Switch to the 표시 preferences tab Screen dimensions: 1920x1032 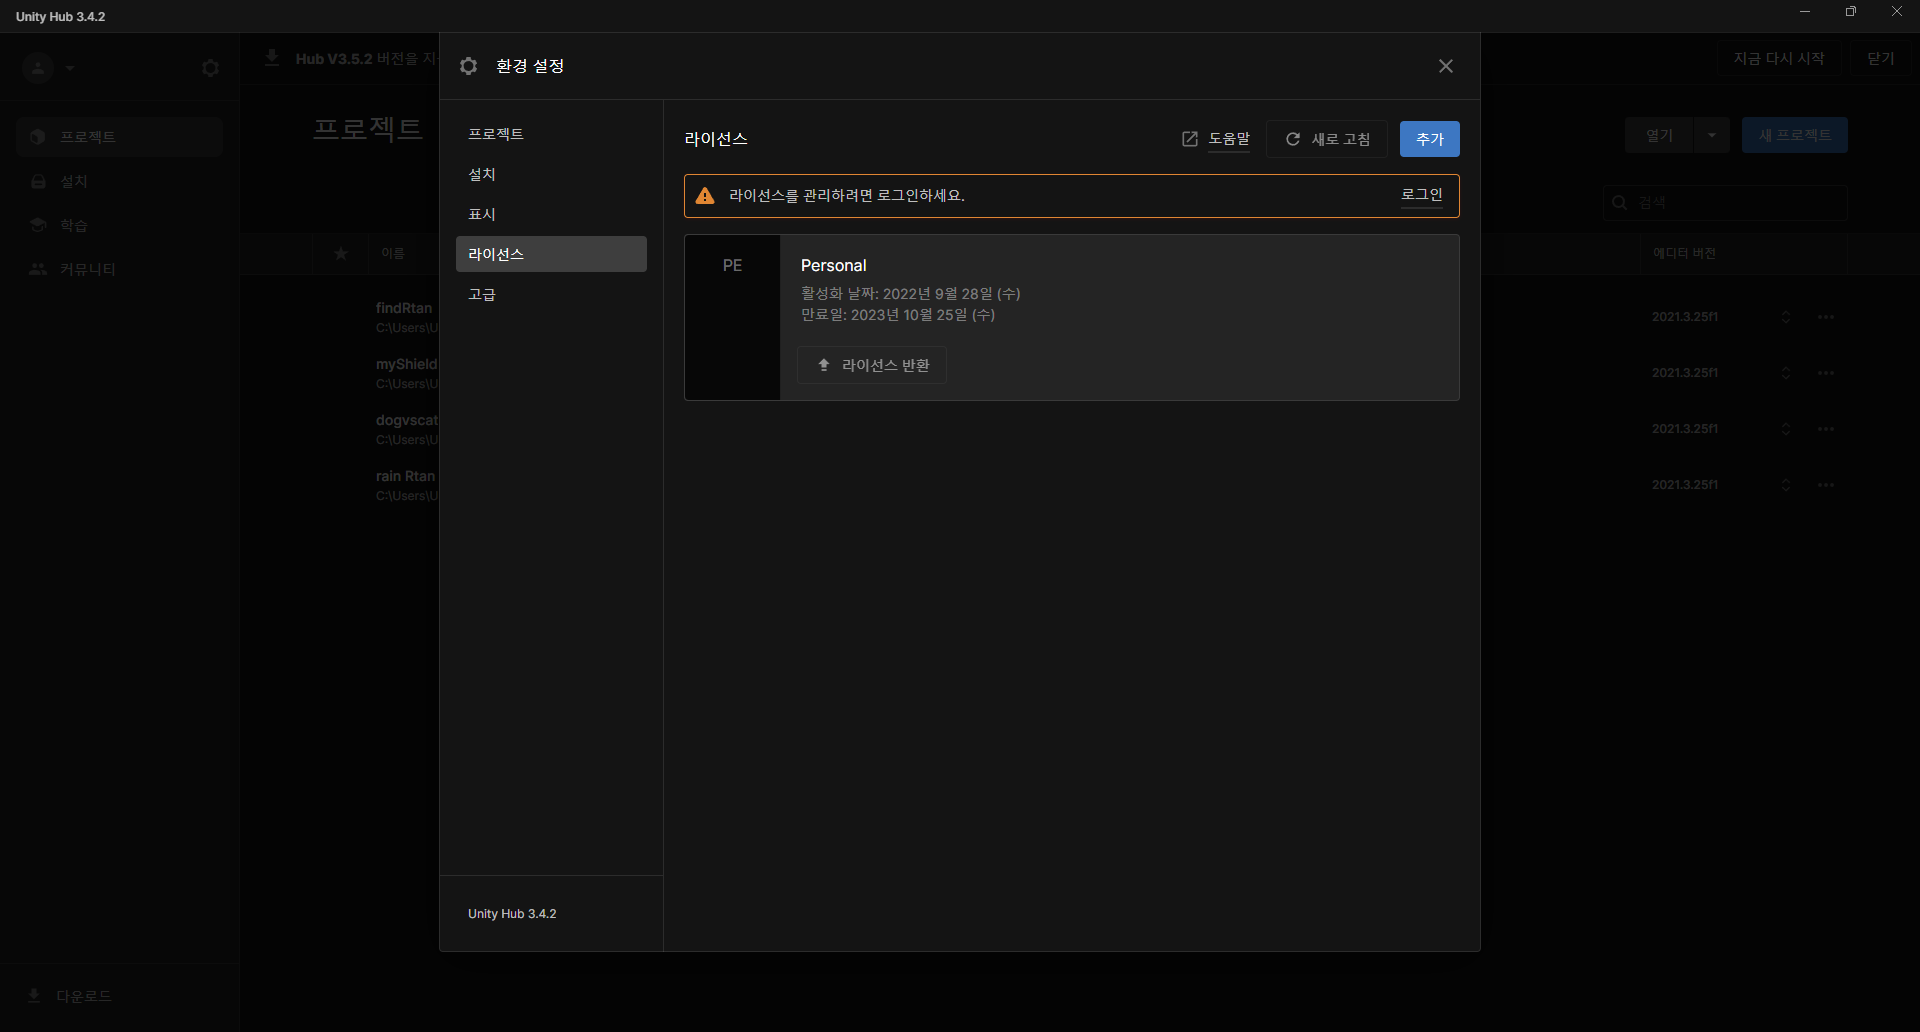pyautogui.click(x=551, y=214)
